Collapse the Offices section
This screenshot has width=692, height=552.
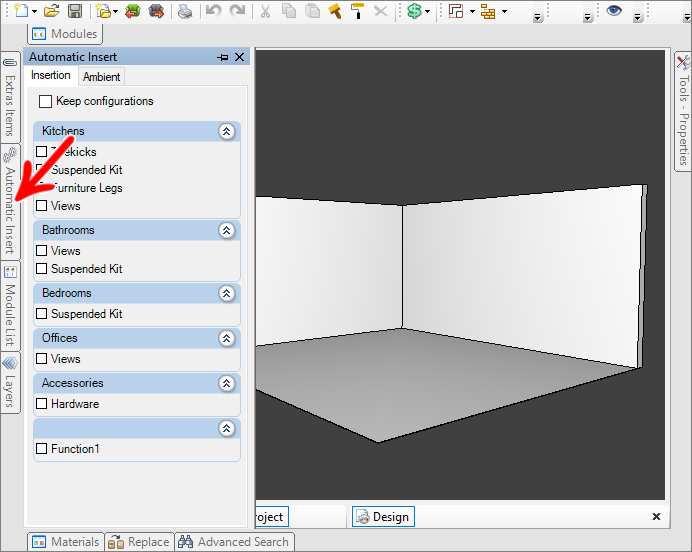pos(226,338)
